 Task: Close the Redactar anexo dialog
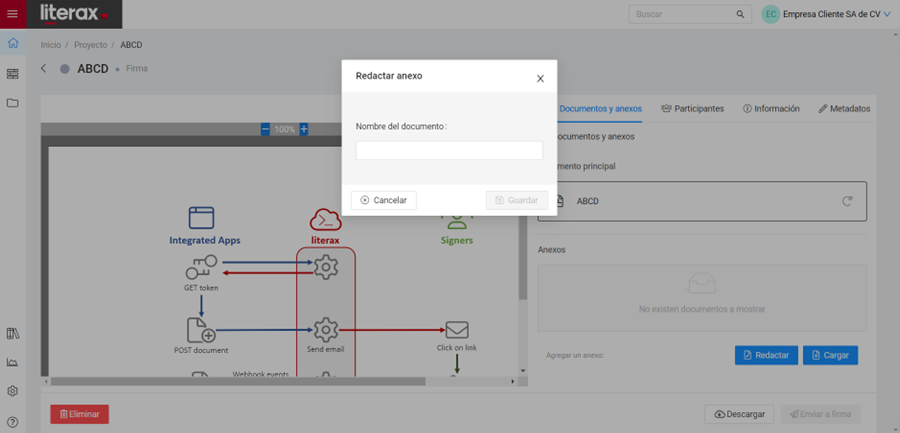(540, 79)
